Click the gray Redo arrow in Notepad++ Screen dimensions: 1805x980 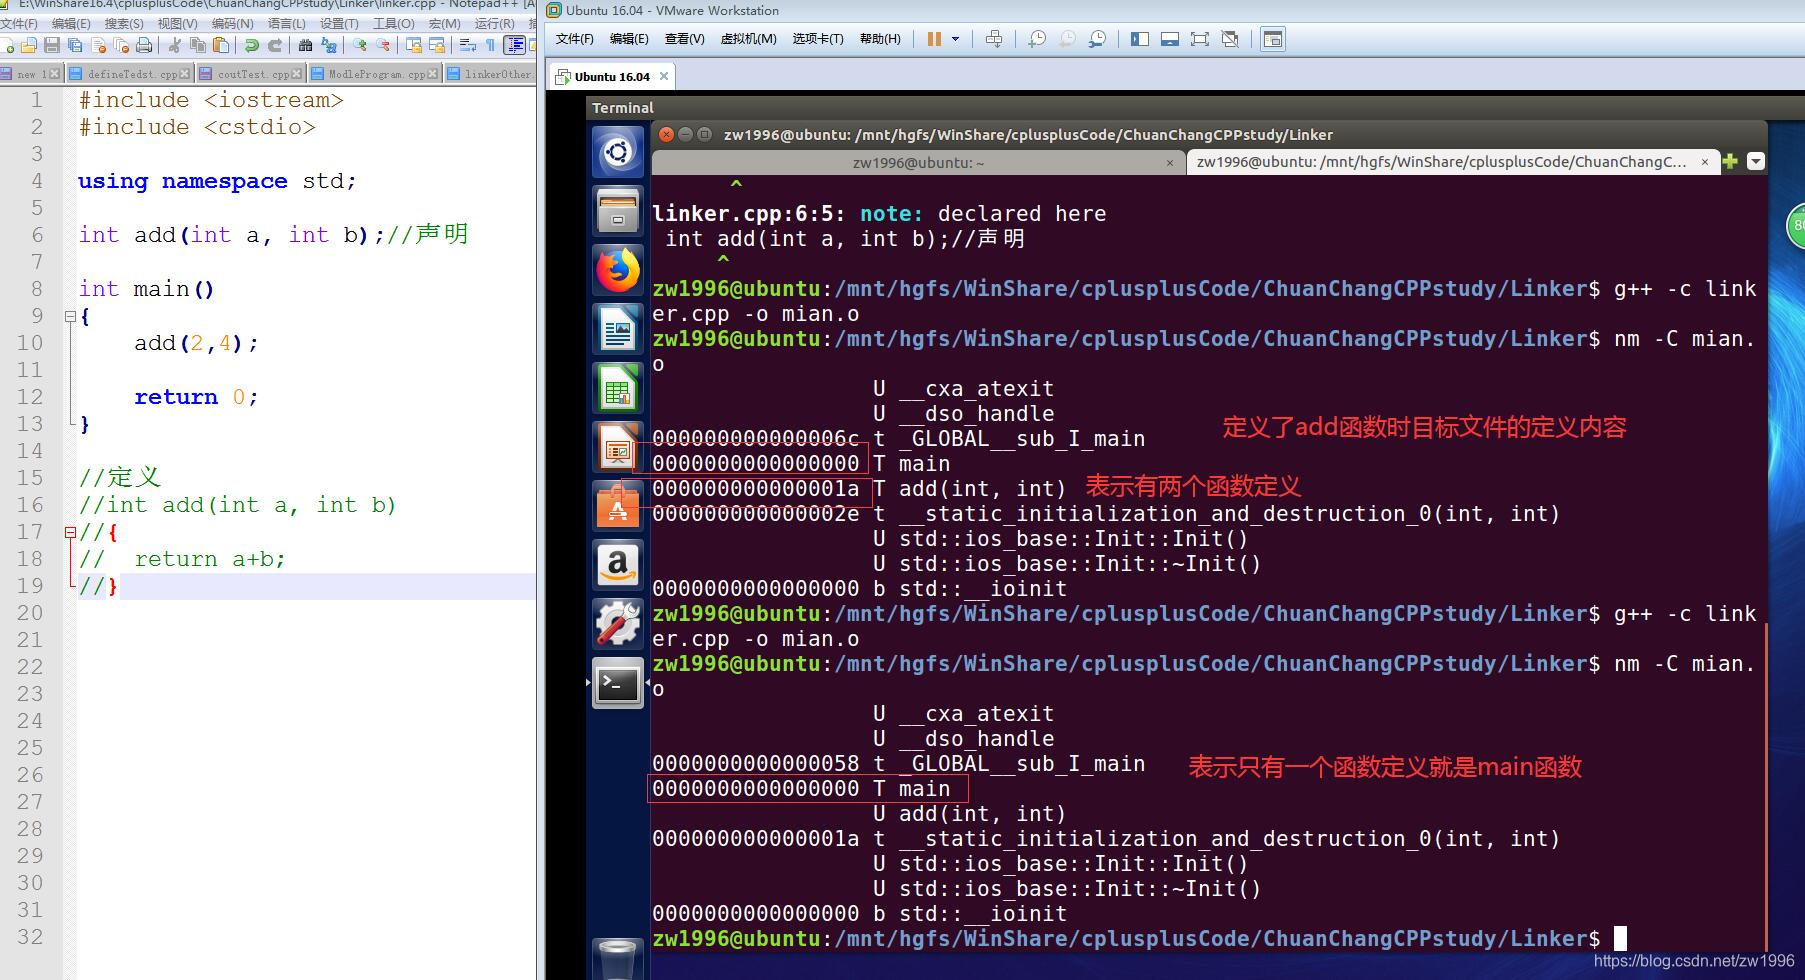tap(275, 45)
